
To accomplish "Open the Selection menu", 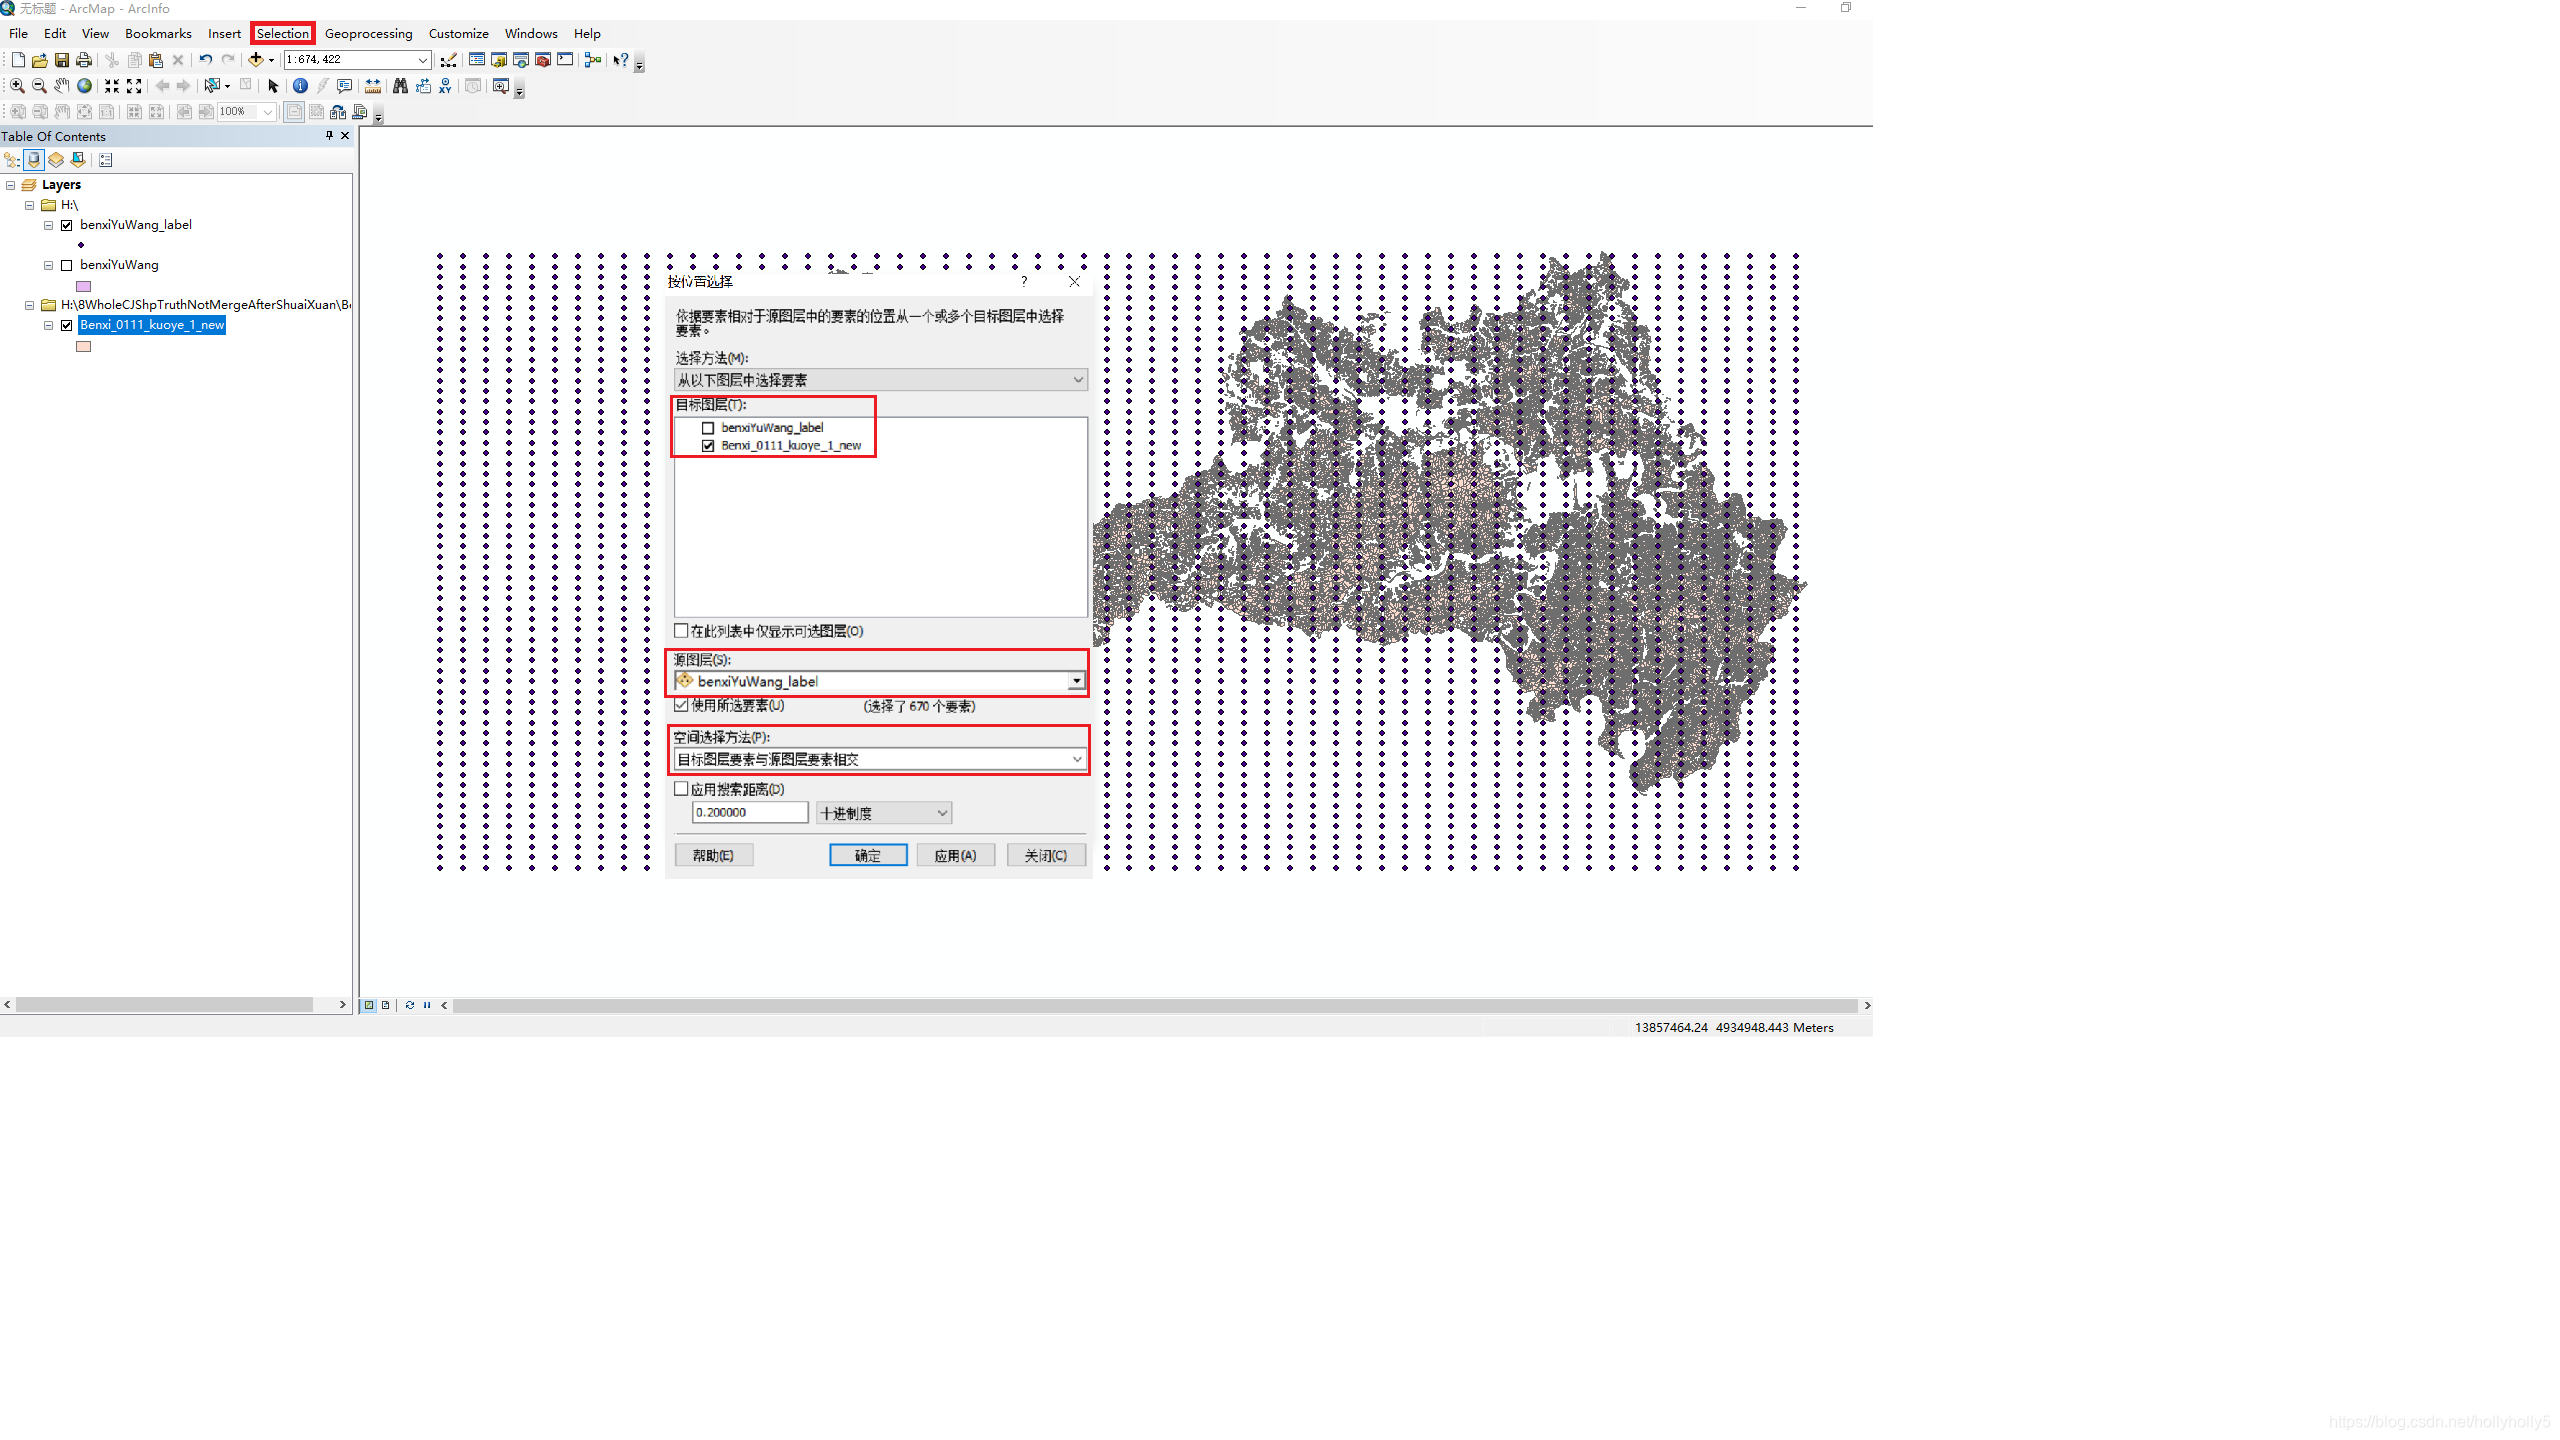I will click(283, 33).
